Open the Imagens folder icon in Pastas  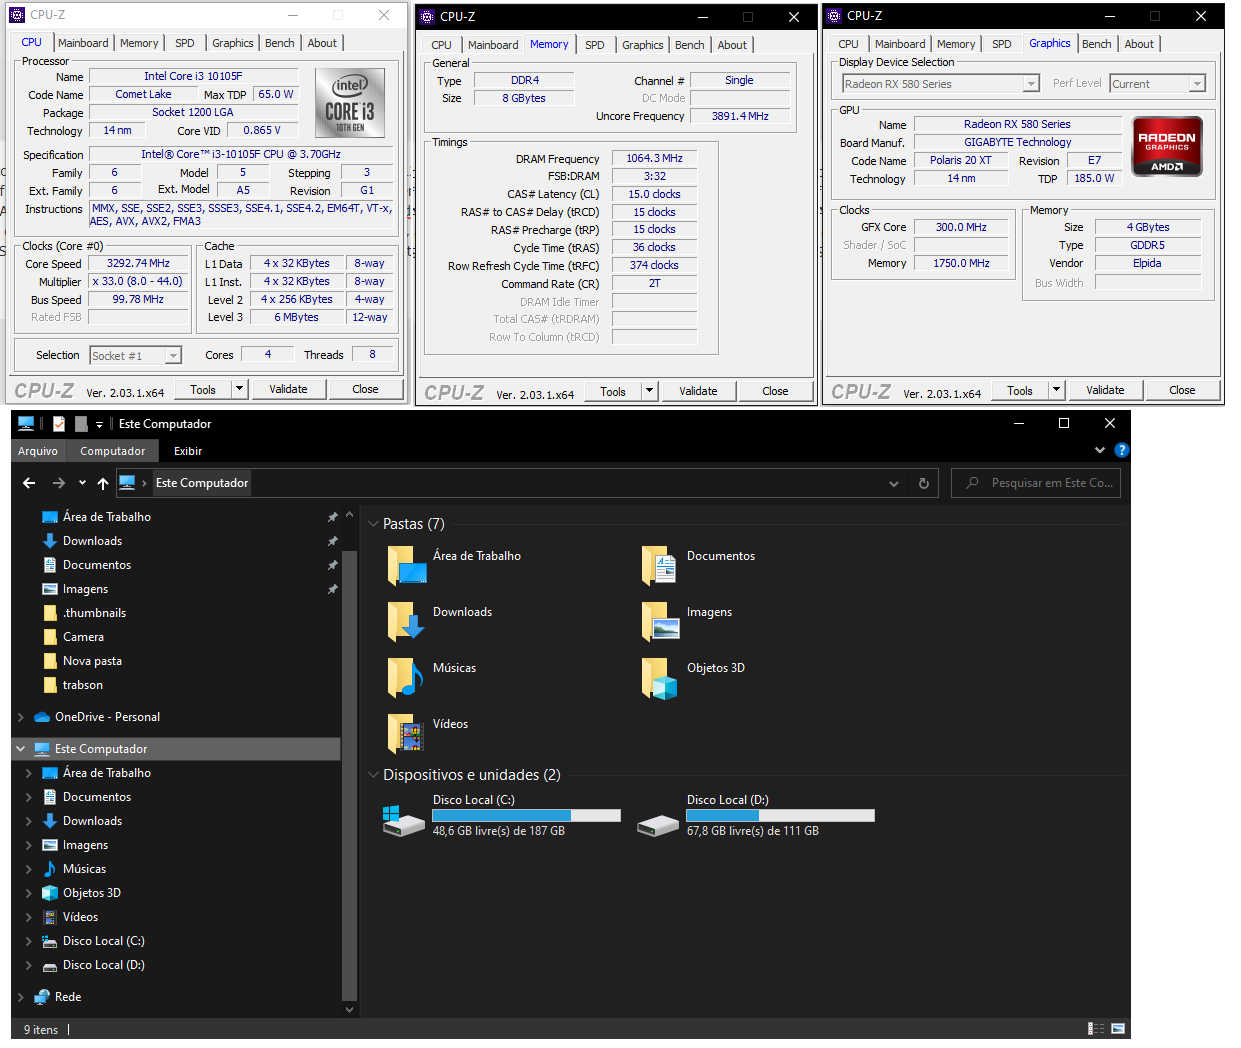(661, 621)
